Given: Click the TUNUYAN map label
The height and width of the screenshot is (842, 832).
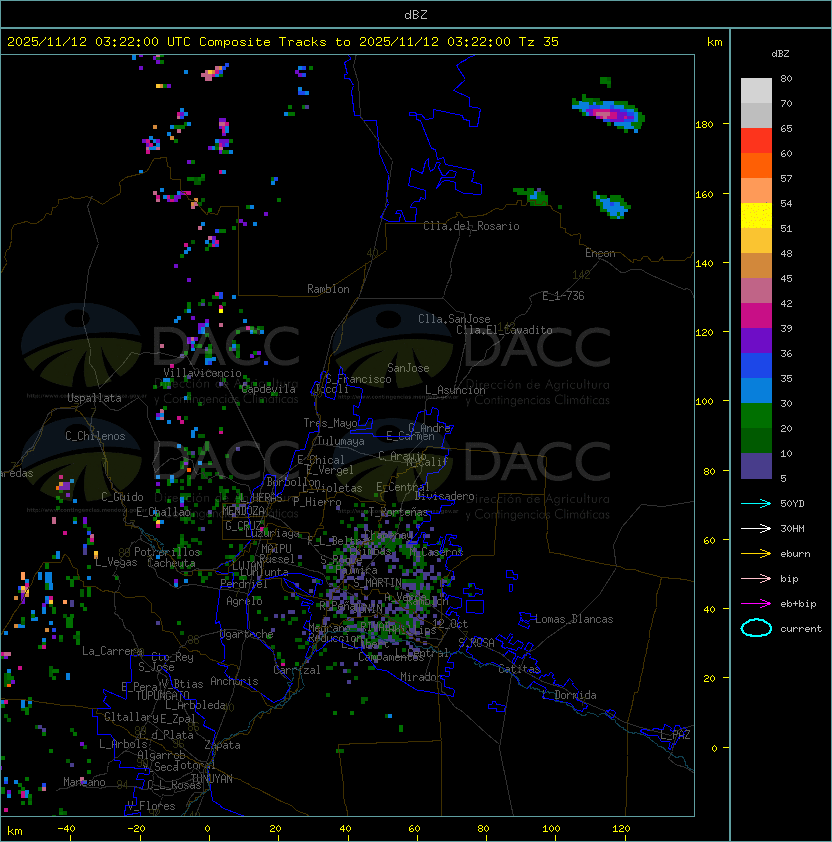Looking at the screenshot, I should coord(212,779).
